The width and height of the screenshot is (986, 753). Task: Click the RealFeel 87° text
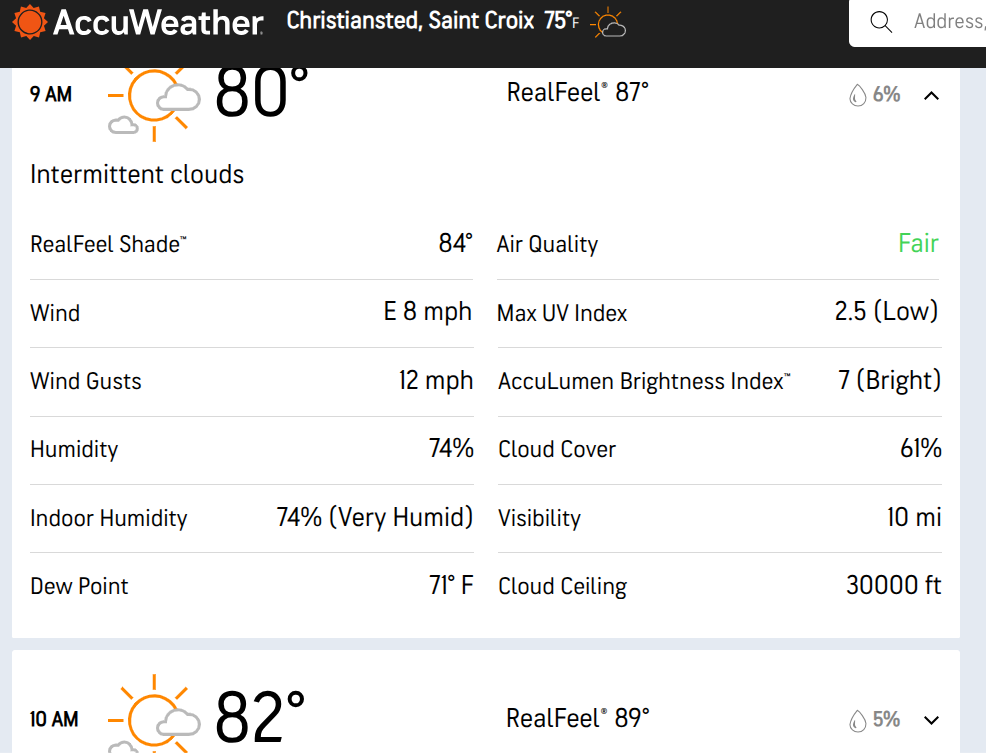point(578,93)
